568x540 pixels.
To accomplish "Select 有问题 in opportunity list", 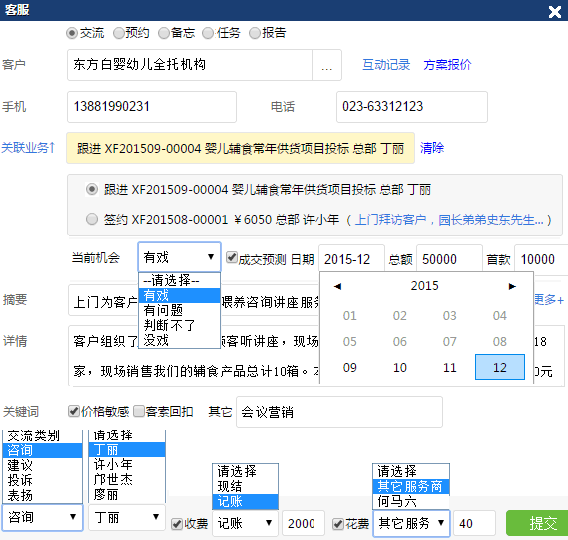I will pos(179,310).
